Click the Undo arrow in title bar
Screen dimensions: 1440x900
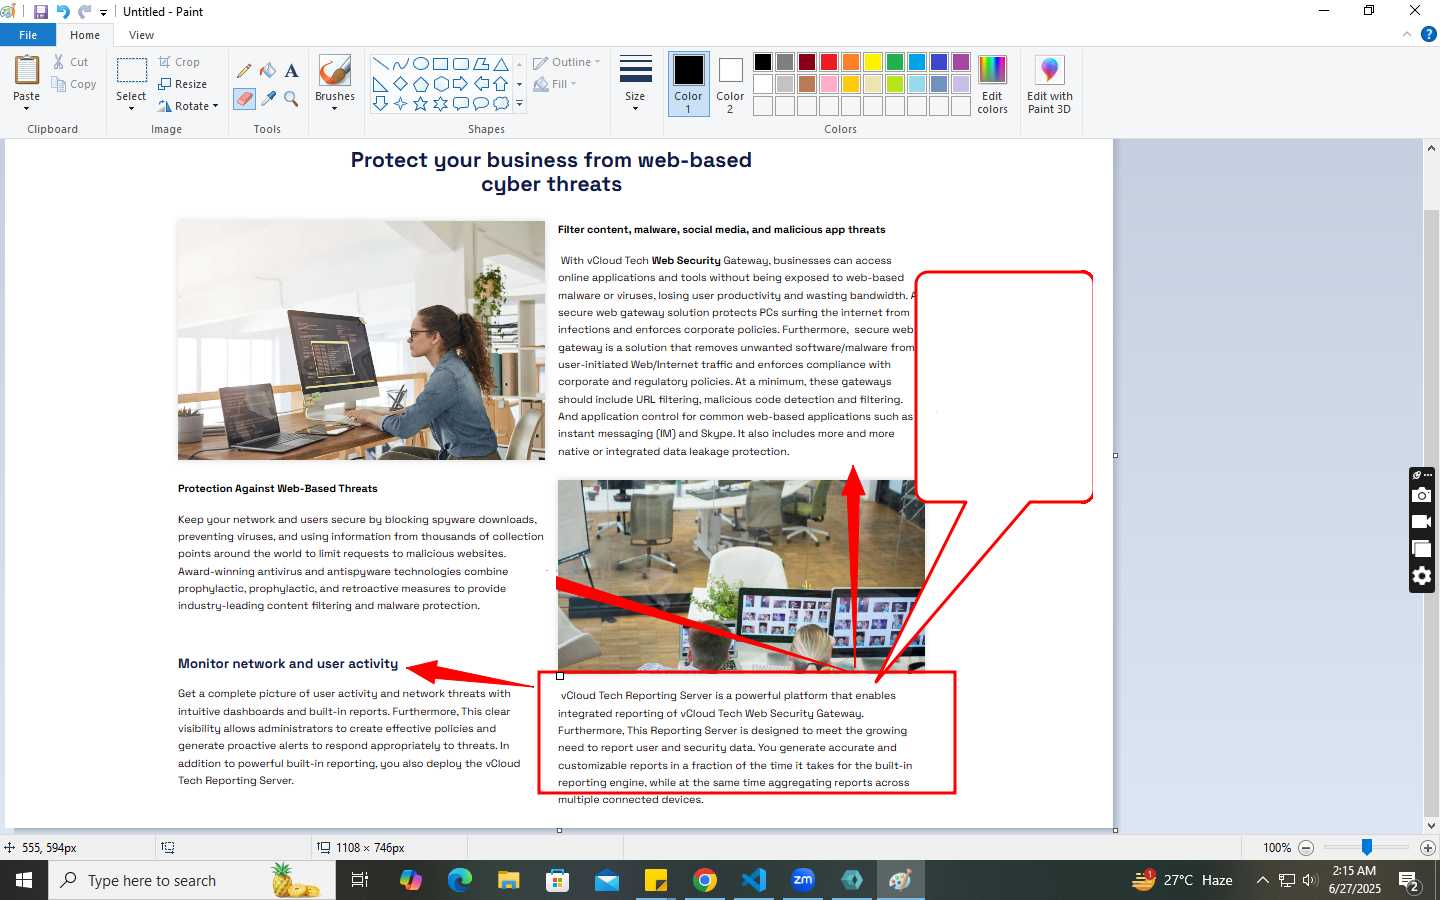(x=63, y=12)
